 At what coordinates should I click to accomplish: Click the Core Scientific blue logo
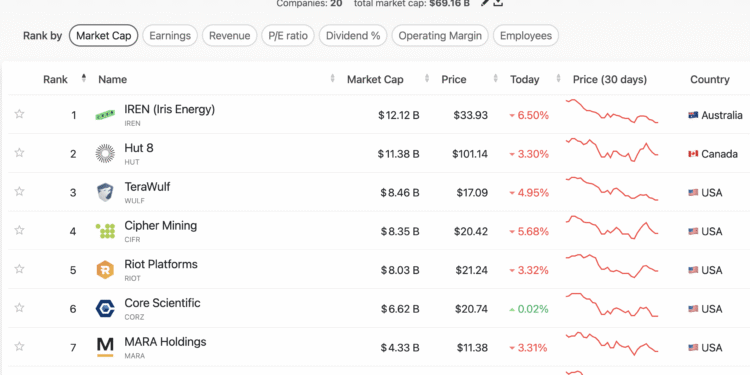click(x=105, y=309)
